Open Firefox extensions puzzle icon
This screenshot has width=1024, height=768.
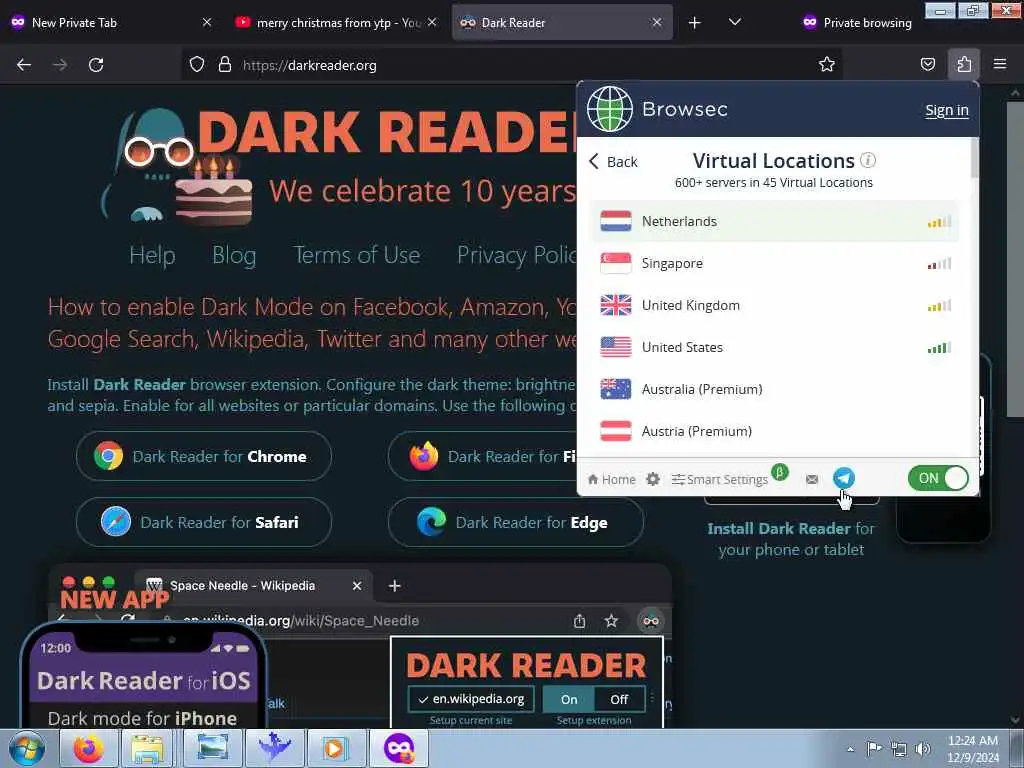tap(963, 65)
